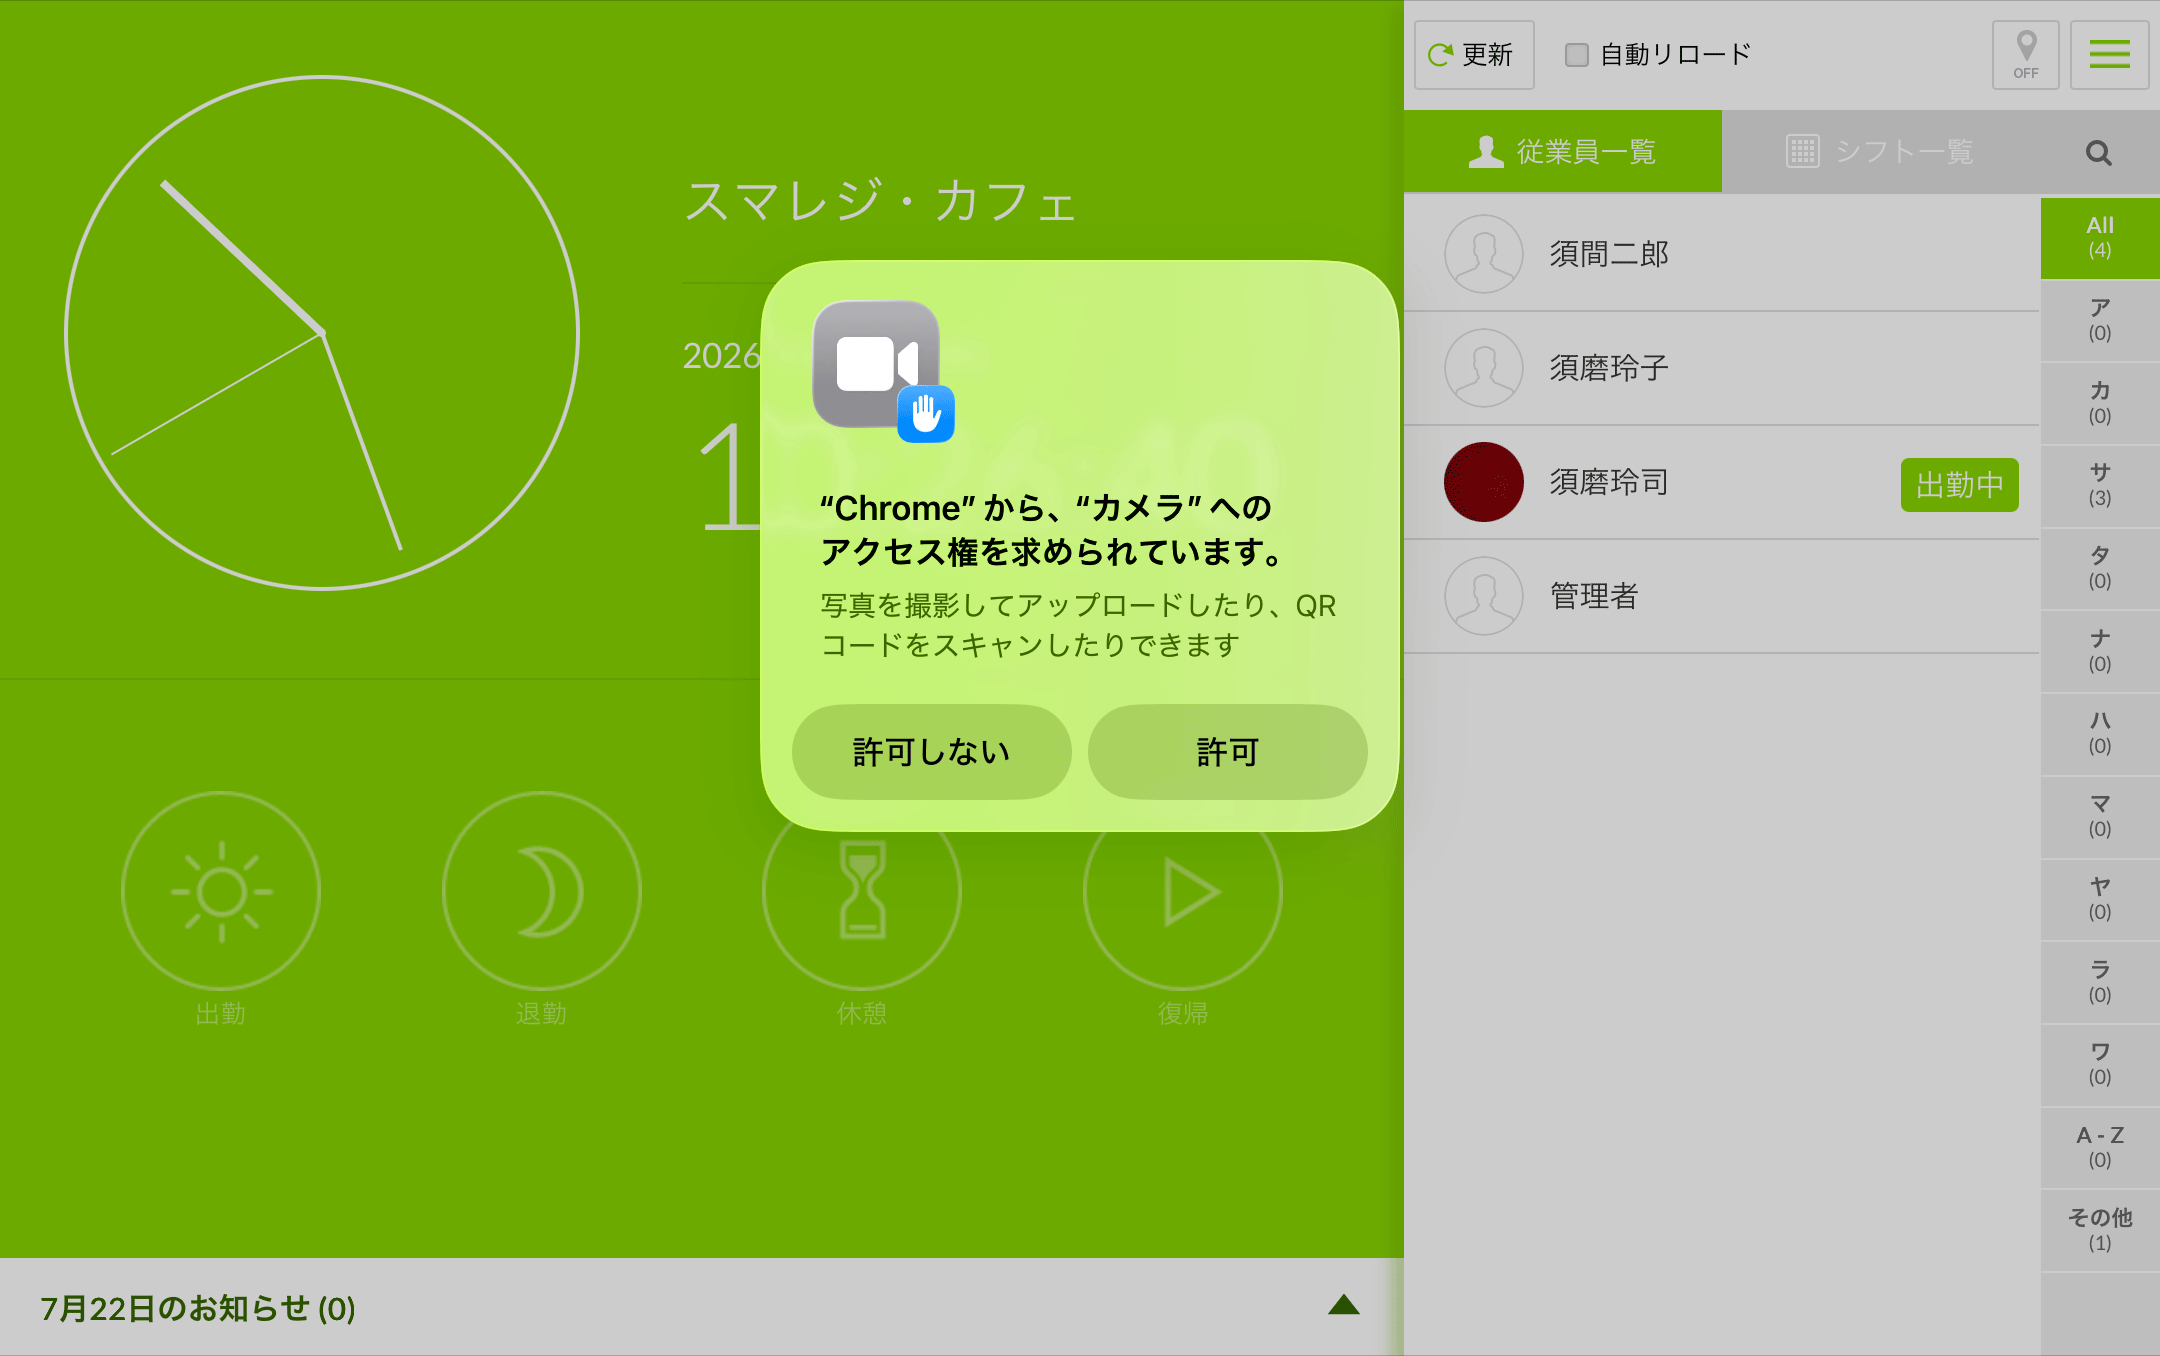This screenshot has height=1356, width=2160.
Task: Filter employees by ア index
Action: [2100, 320]
